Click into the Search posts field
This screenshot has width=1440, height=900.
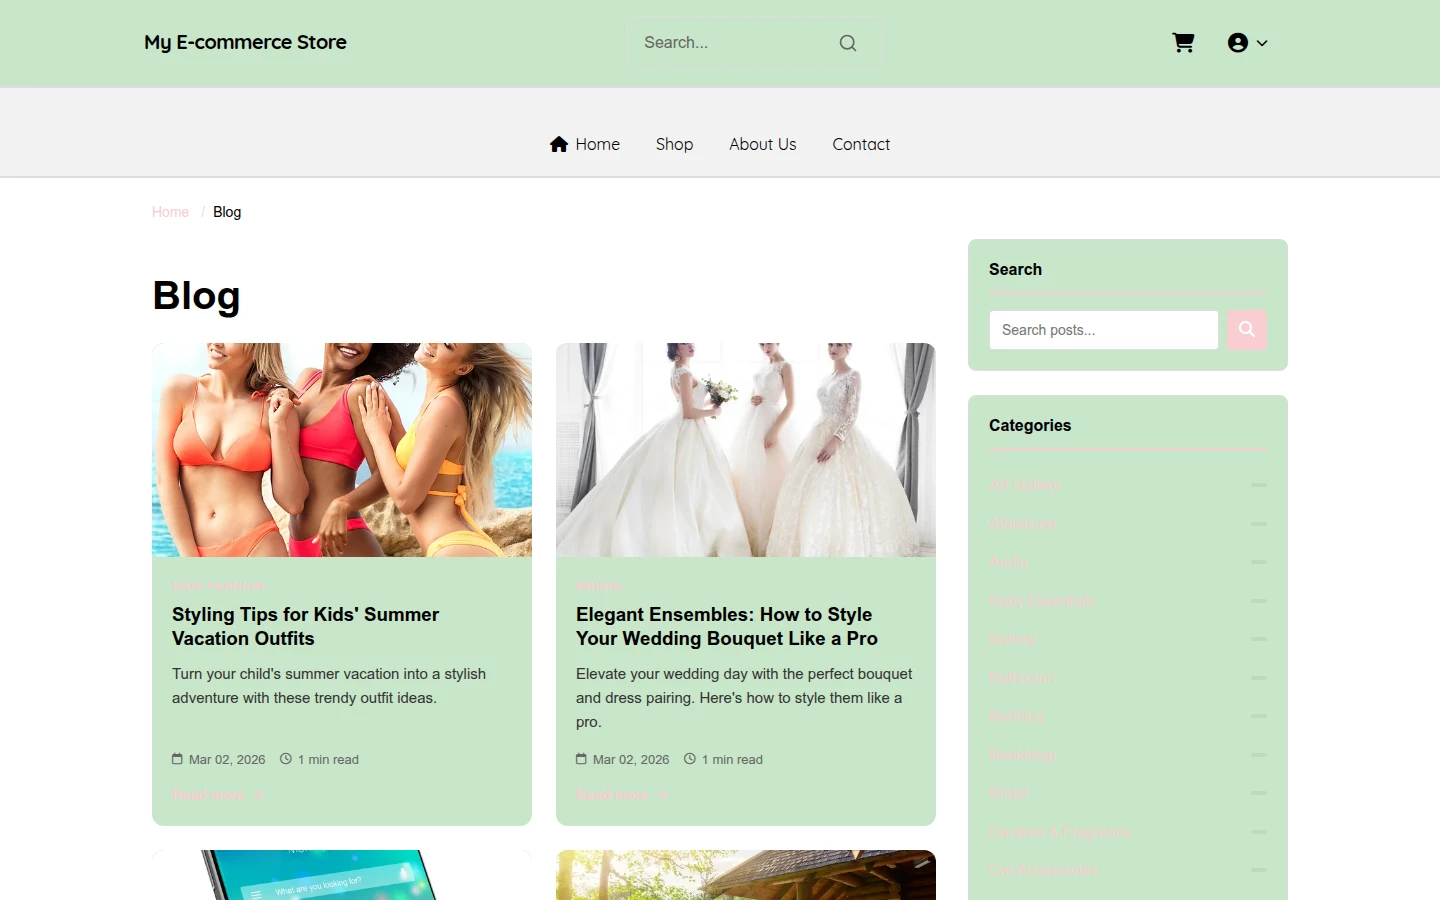(1104, 330)
